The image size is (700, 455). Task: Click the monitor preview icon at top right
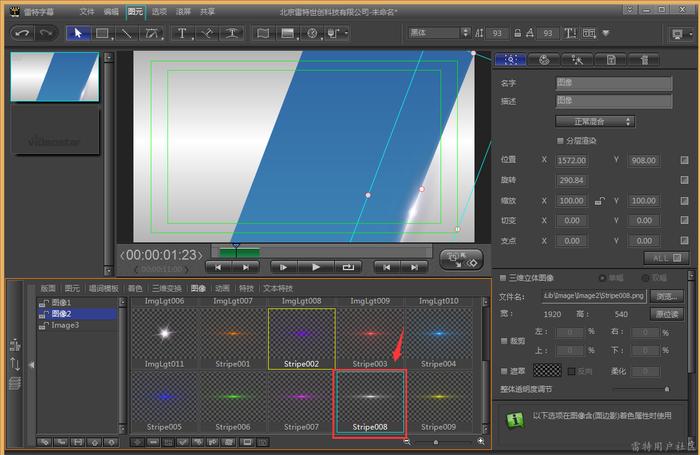click(677, 34)
